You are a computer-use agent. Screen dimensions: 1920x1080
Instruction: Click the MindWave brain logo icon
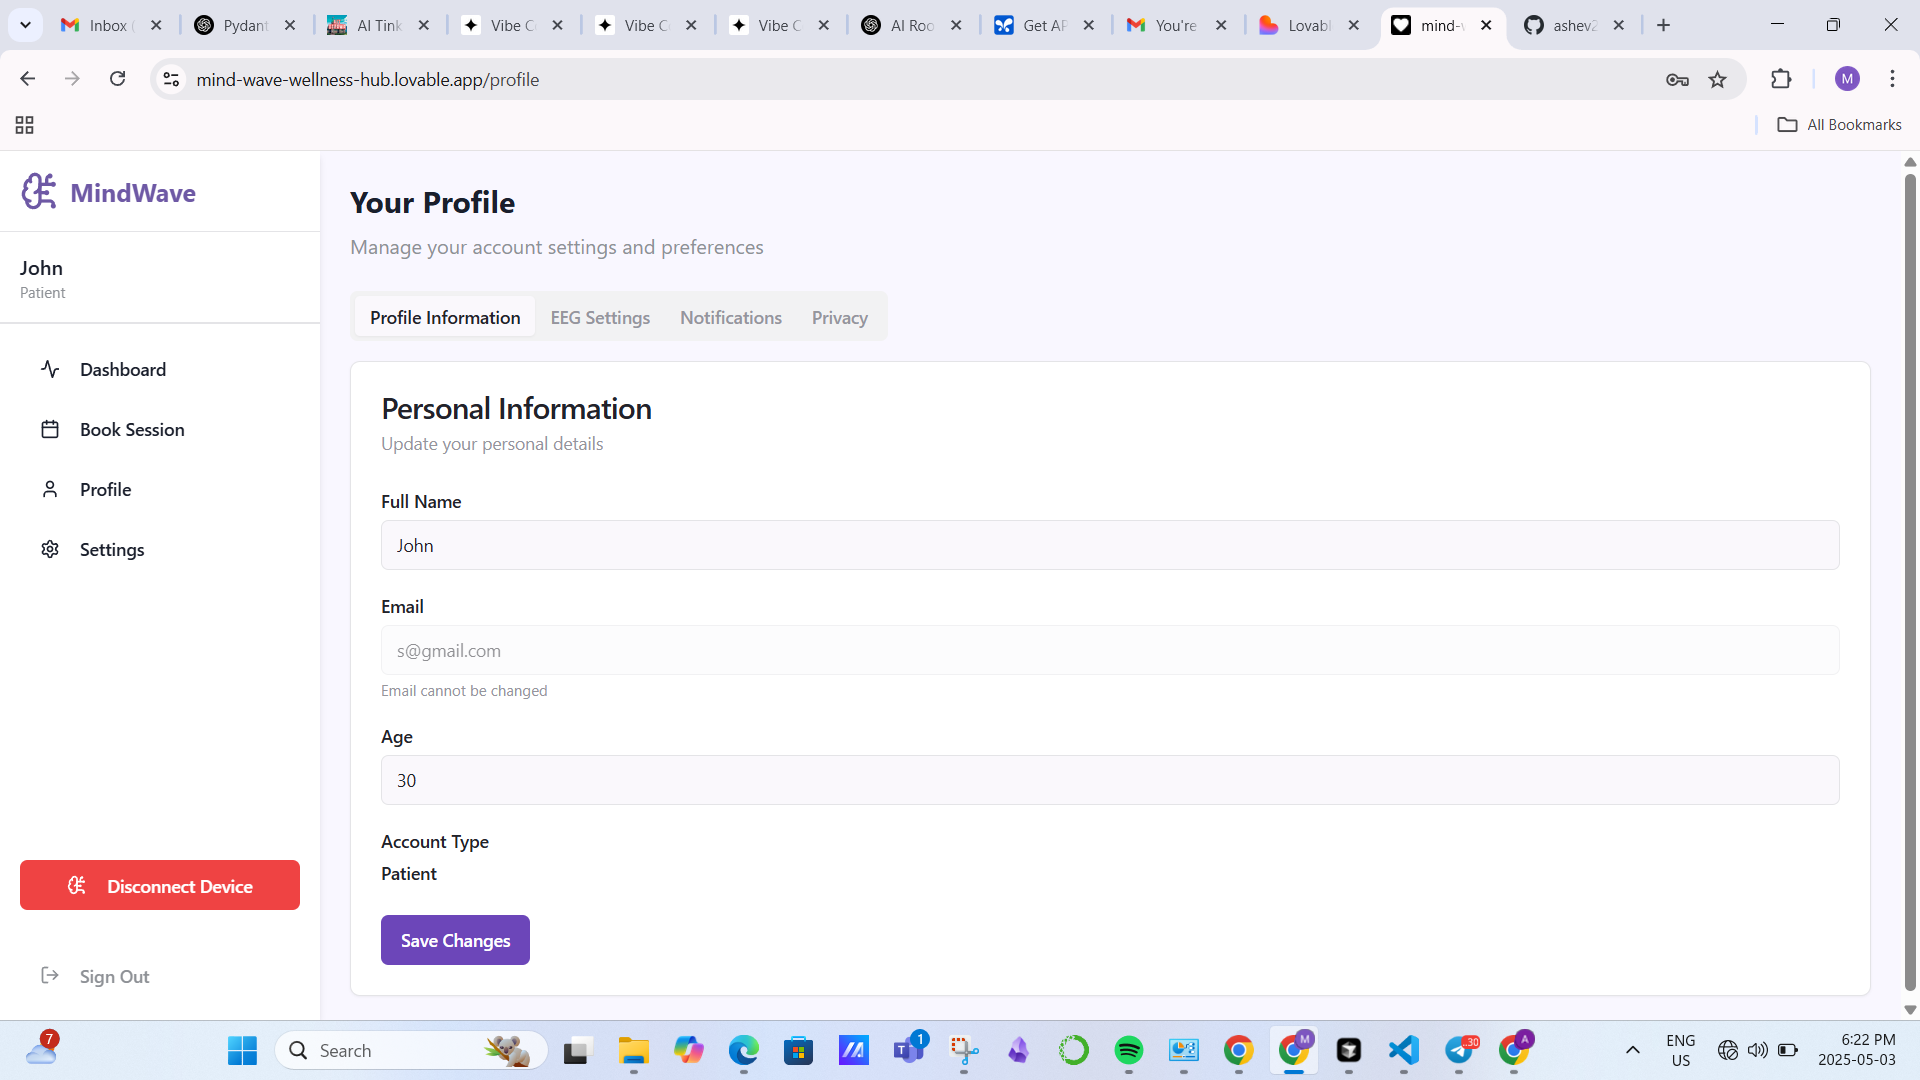click(39, 191)
